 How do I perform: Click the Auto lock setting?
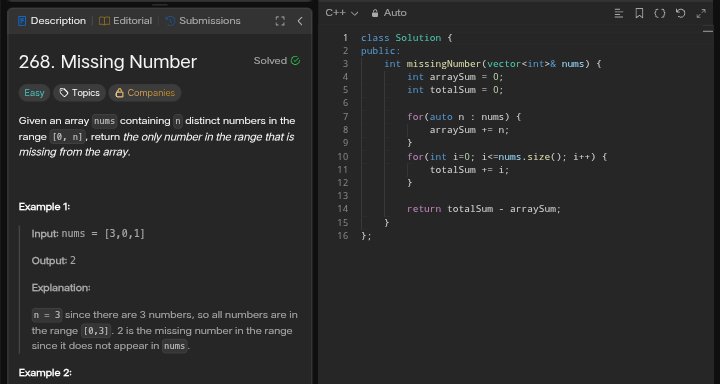[x=388, y=13]
